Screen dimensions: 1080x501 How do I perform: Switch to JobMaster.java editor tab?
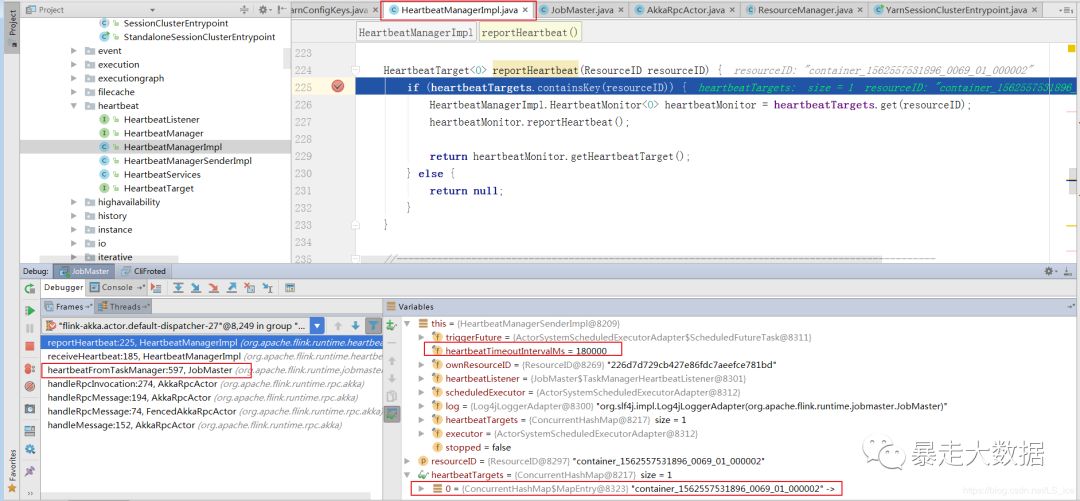click(582, 10)
